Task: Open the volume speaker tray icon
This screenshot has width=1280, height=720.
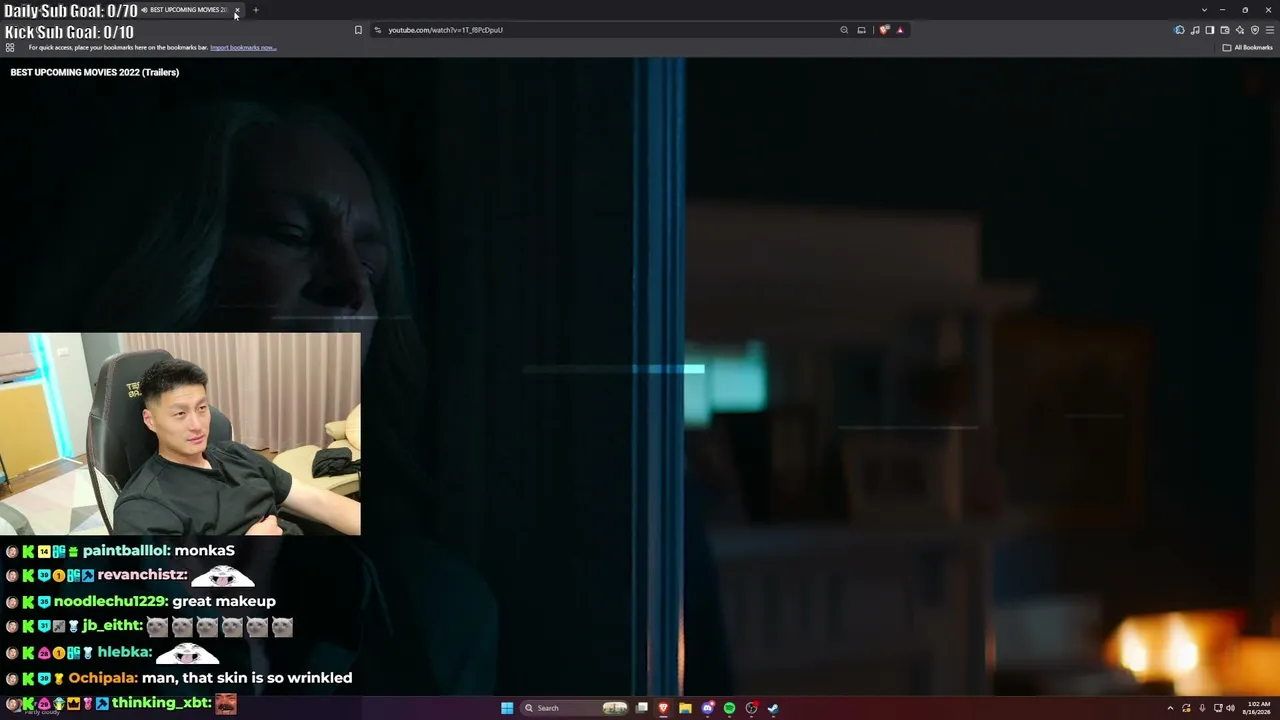Action: point(1230,708)
